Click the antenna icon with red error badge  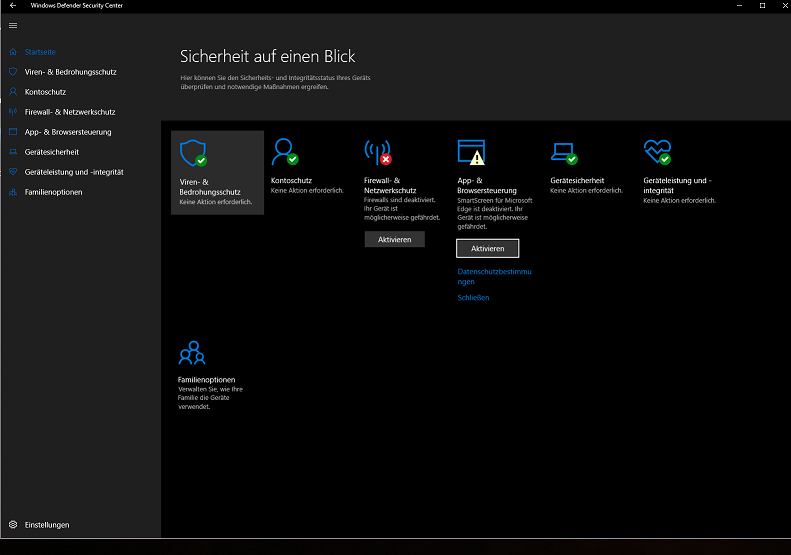pos(378,152)
